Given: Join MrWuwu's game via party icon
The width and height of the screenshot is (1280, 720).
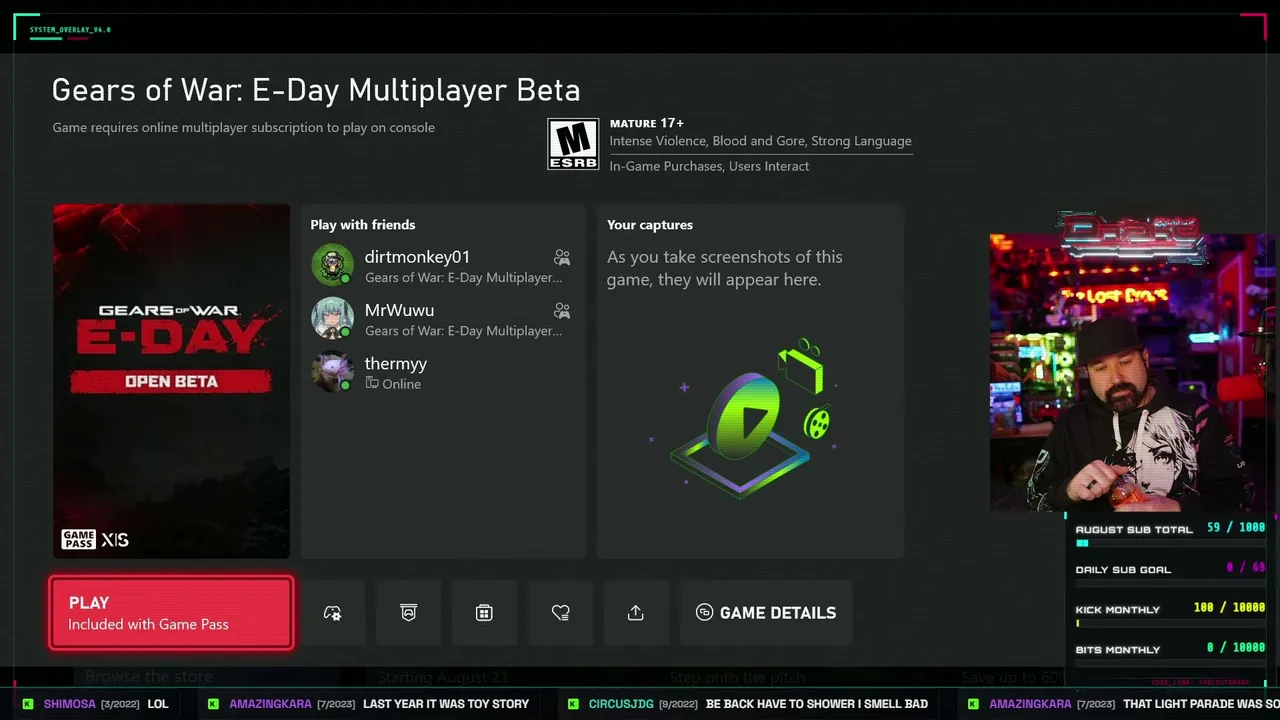Looking at the screenshot, I should (x=562, y=311).
